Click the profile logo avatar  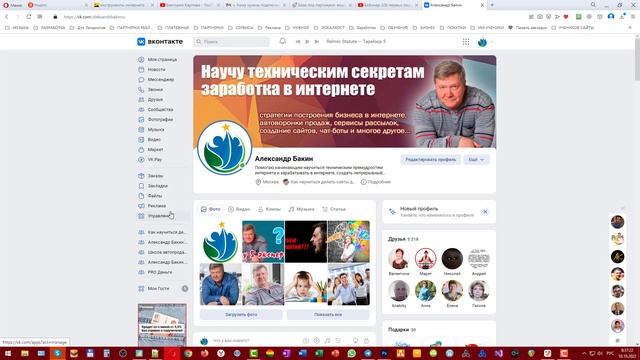(x=224, y=148)
